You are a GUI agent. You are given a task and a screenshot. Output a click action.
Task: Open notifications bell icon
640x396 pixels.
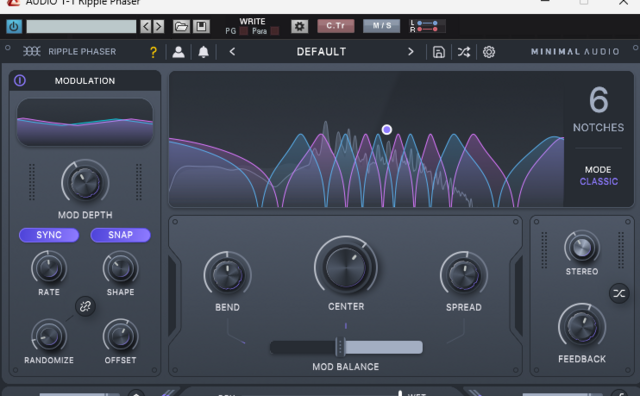tap(203, 52)
